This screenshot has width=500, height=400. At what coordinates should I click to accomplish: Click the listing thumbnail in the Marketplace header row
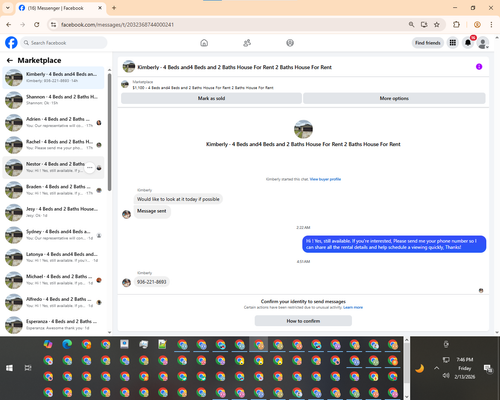pyautogui.click(x=125, y=84)
